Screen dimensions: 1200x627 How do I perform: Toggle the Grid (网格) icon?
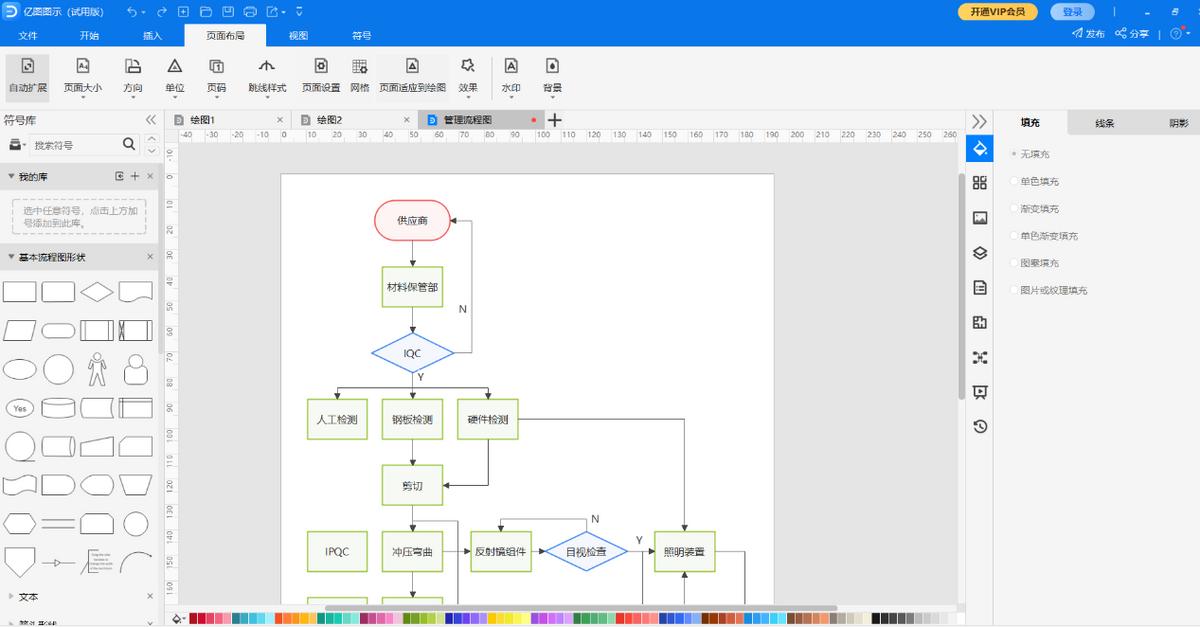[360, 75]
